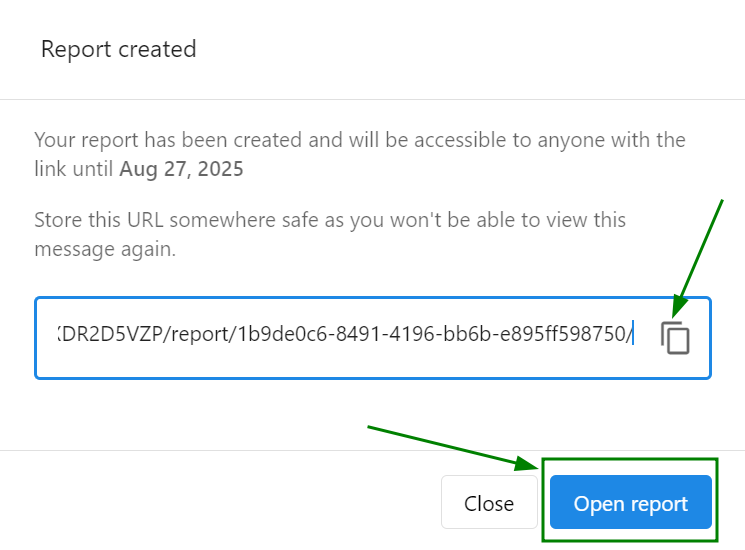Click the DR2D5VZP portion of the link
This screenshot has height=550, width=745.
point(112,334)
